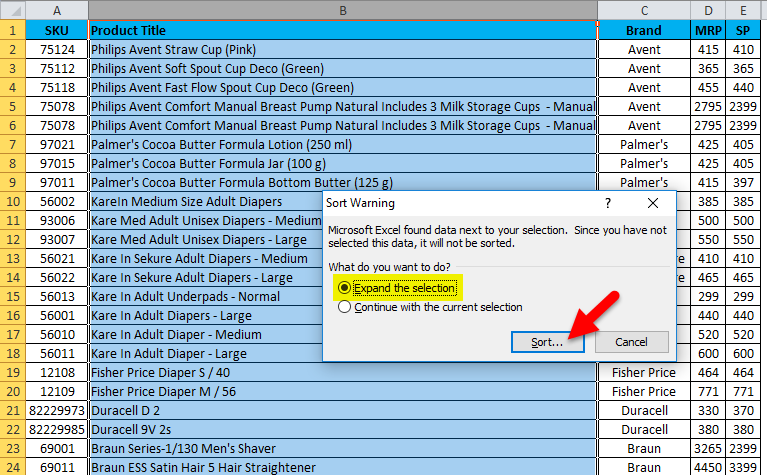Cancel the Sort Warning dialog
Screen dimensions: 767x475
pyautogui.click(x=632, y=342)
